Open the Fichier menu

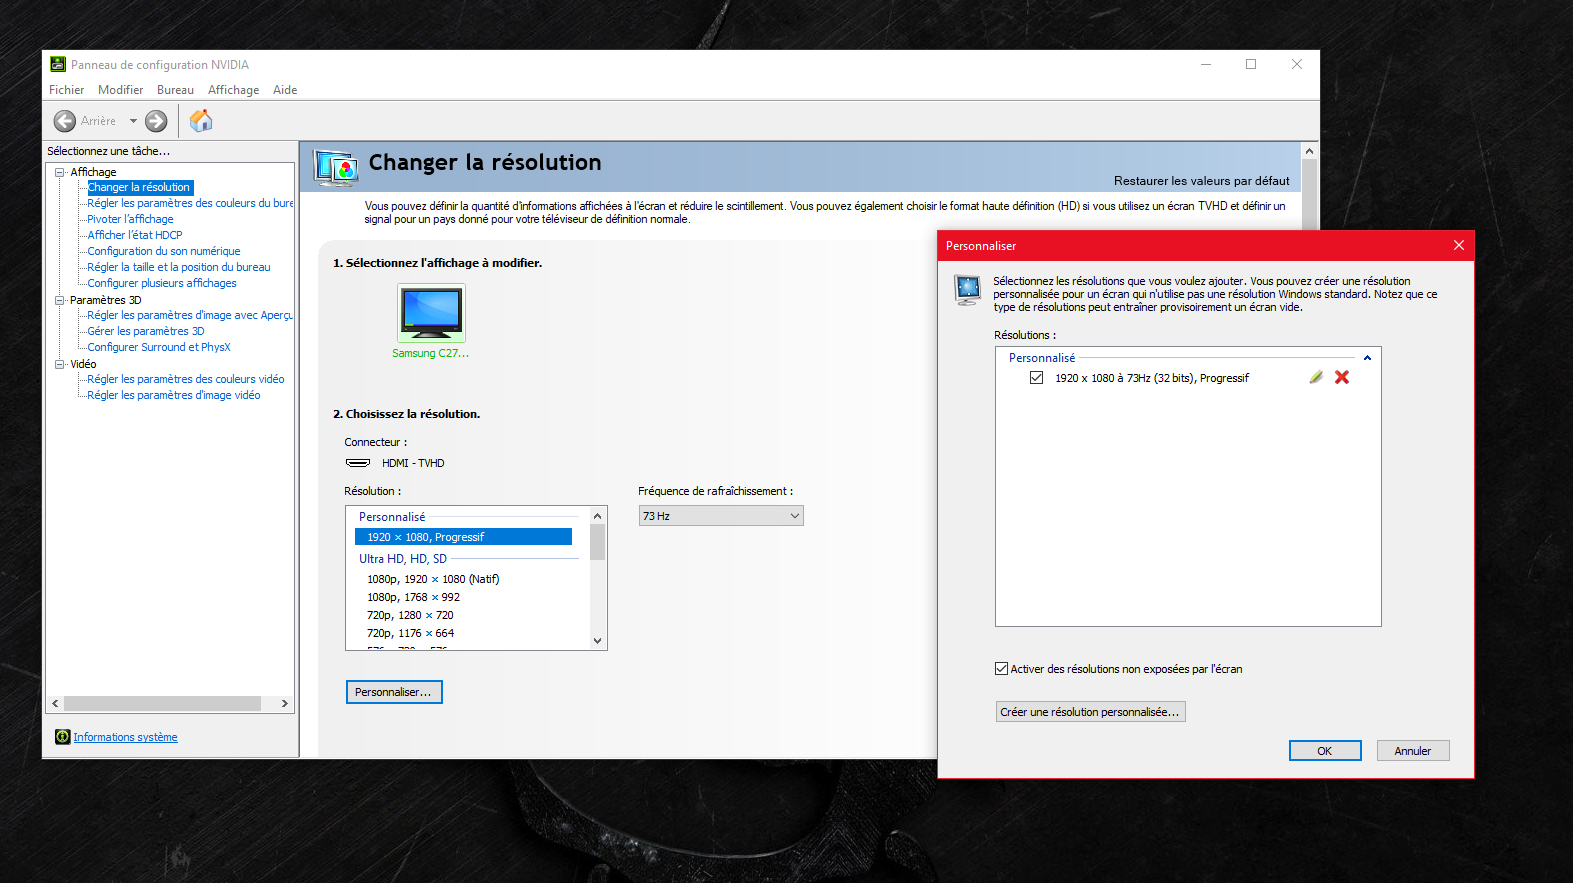tap(67, 90)
